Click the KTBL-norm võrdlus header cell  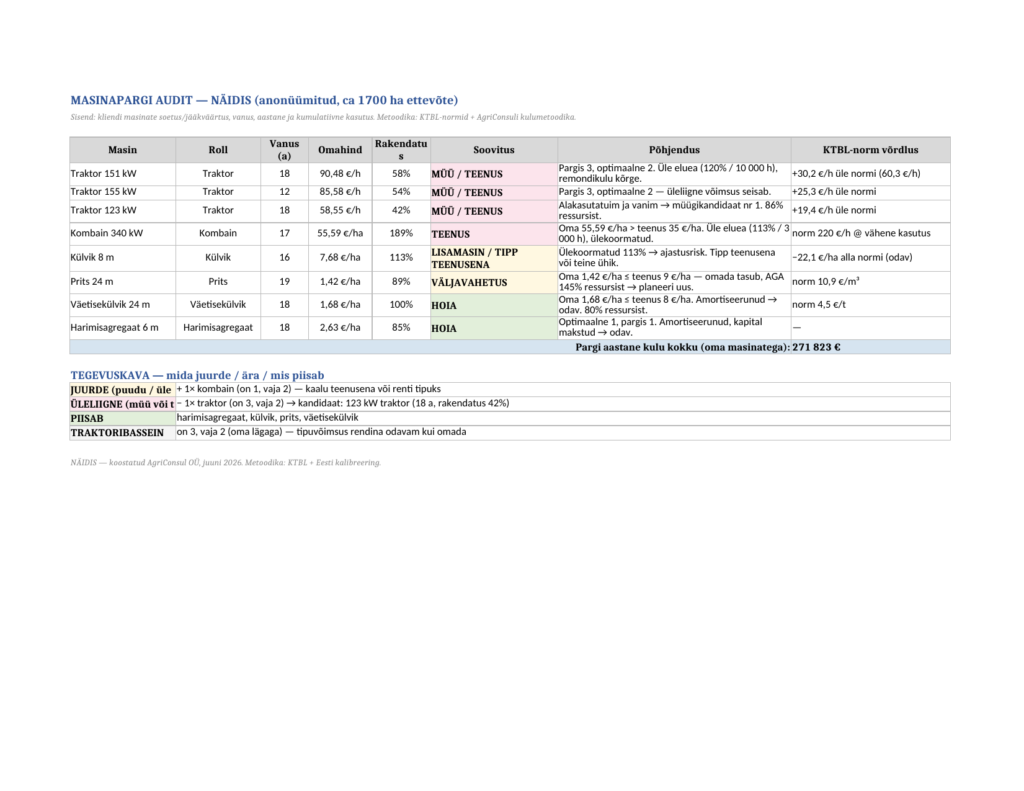871,150
